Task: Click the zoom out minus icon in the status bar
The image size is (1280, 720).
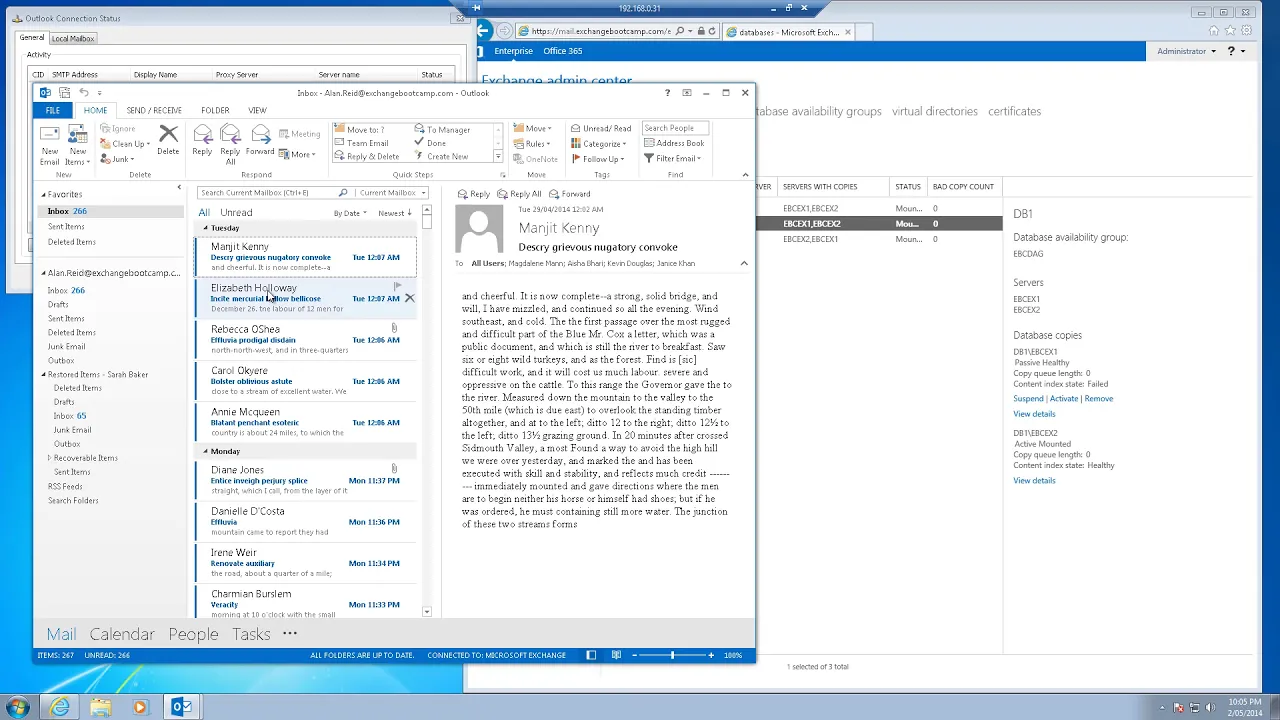Action: tap(634, 655)
